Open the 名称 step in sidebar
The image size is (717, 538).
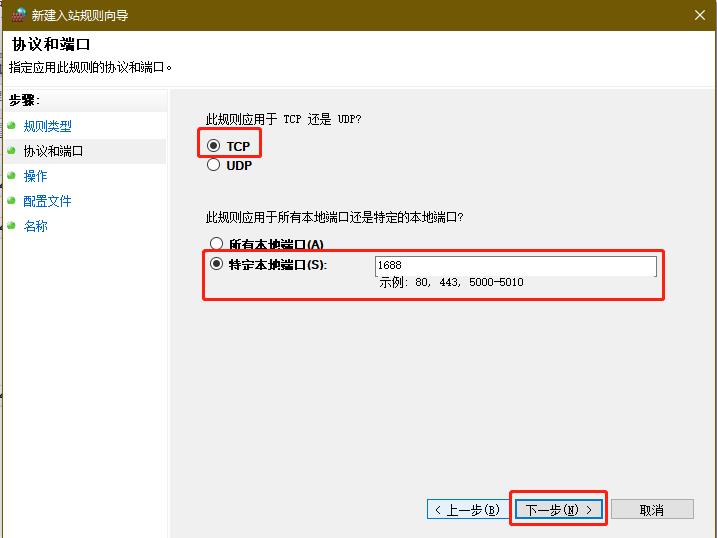pos(35,226)
